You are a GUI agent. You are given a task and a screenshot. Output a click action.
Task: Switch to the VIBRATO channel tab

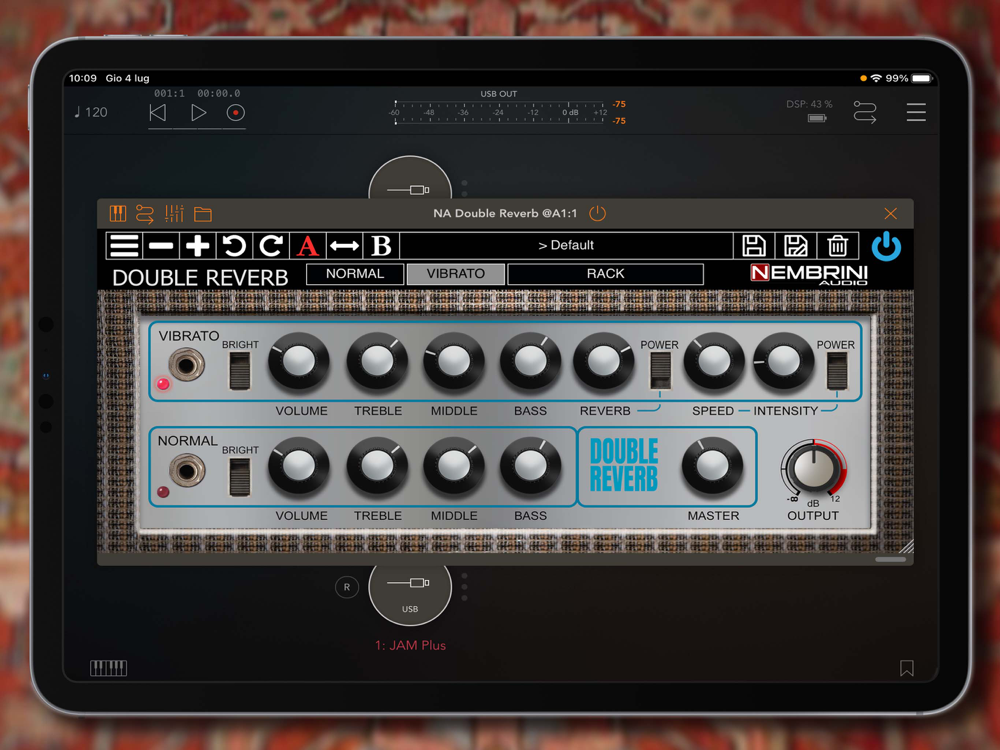456,274
